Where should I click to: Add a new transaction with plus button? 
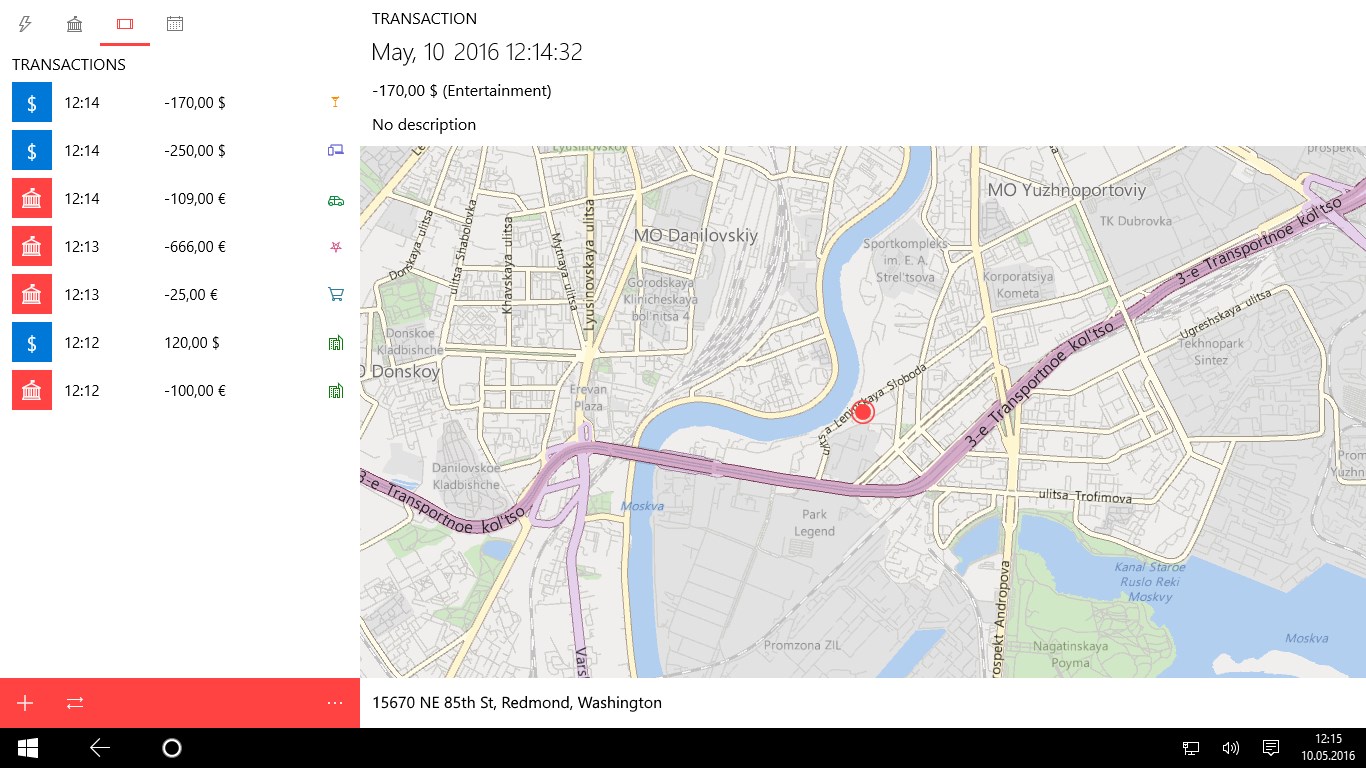[25, 703]
